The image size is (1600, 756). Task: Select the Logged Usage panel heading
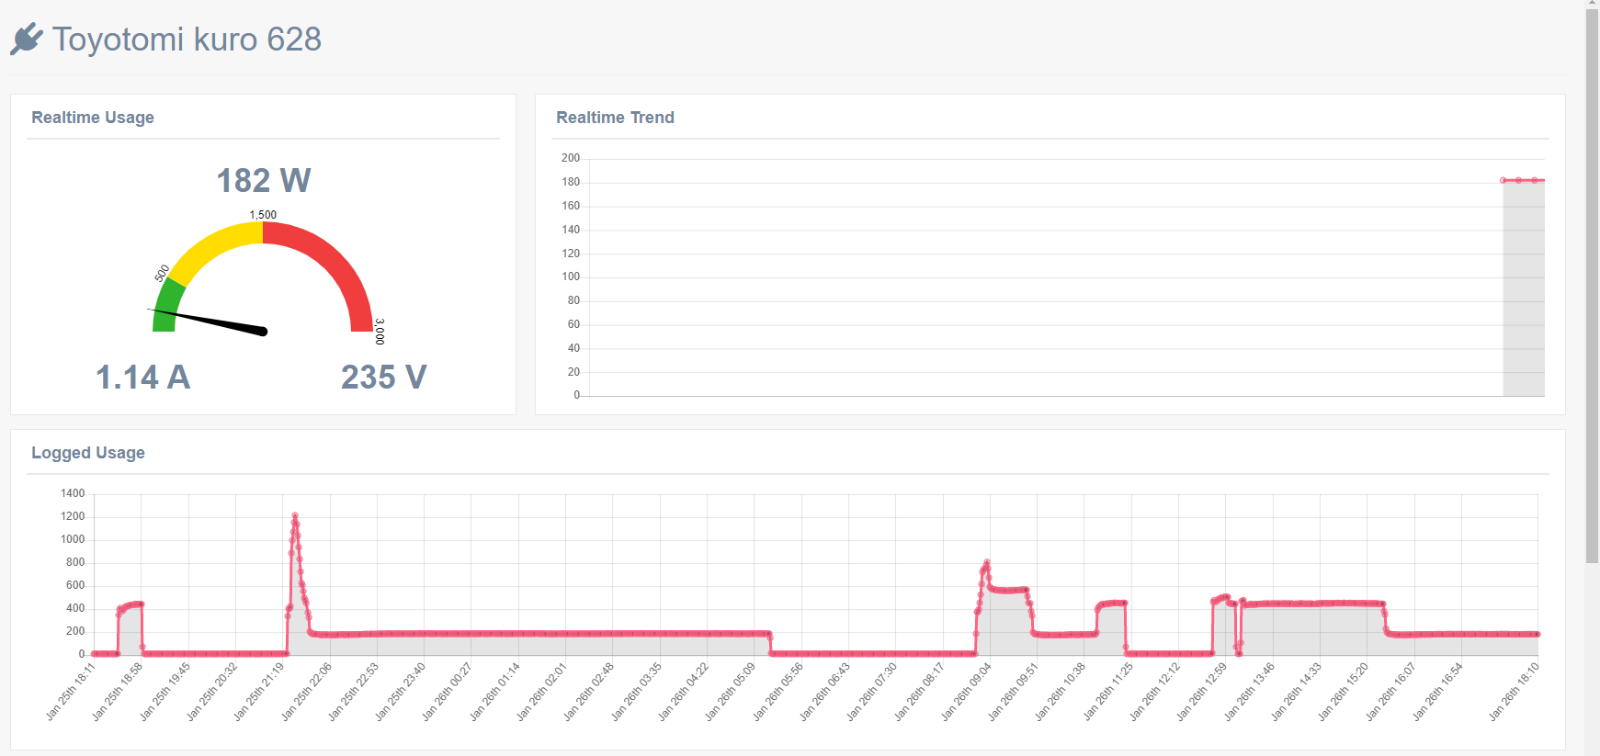point(88,452)
